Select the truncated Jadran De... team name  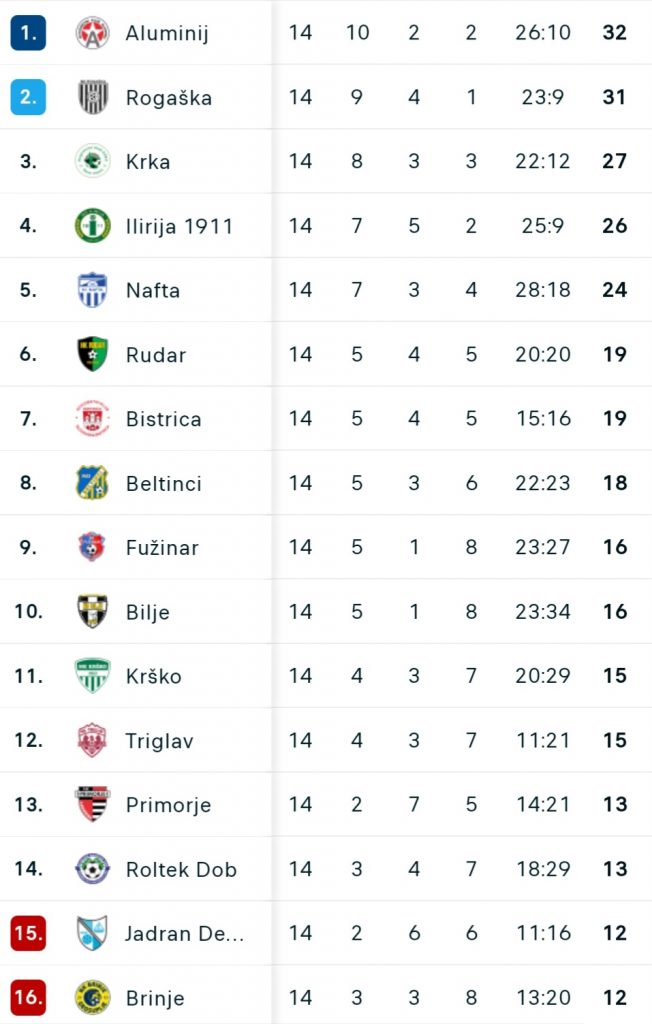coord(185,933)
